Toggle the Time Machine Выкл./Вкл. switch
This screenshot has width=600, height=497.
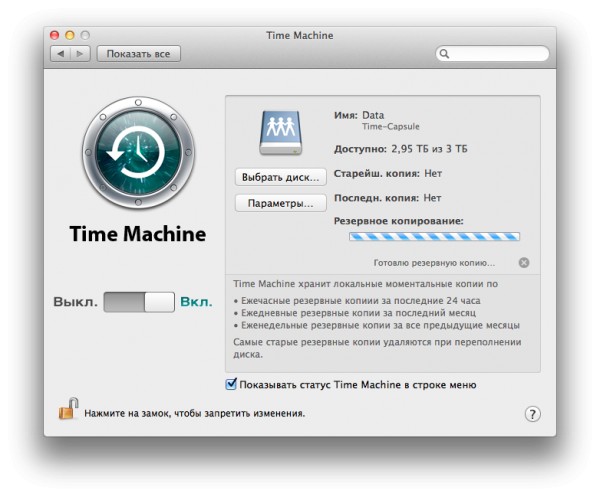point(139,302)
